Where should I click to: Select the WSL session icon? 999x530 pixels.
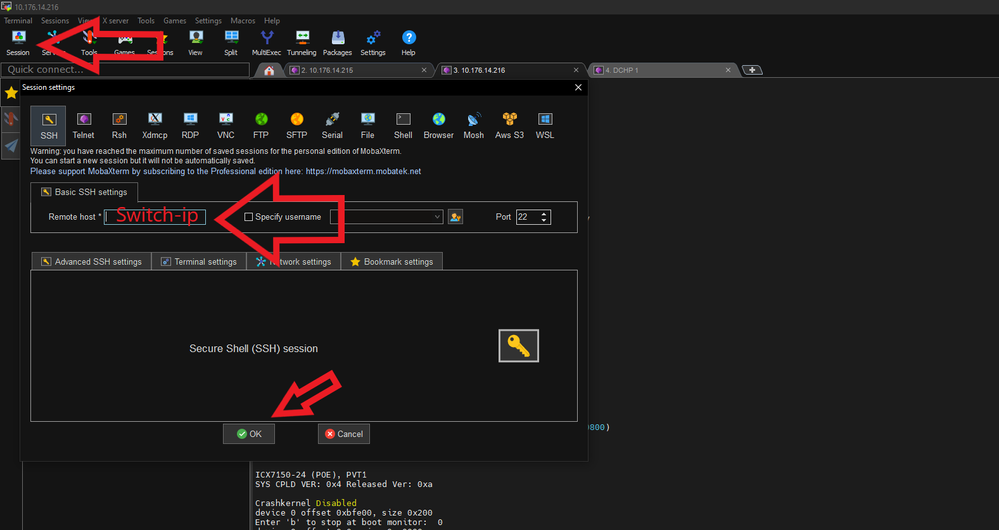tap(545, 124)
